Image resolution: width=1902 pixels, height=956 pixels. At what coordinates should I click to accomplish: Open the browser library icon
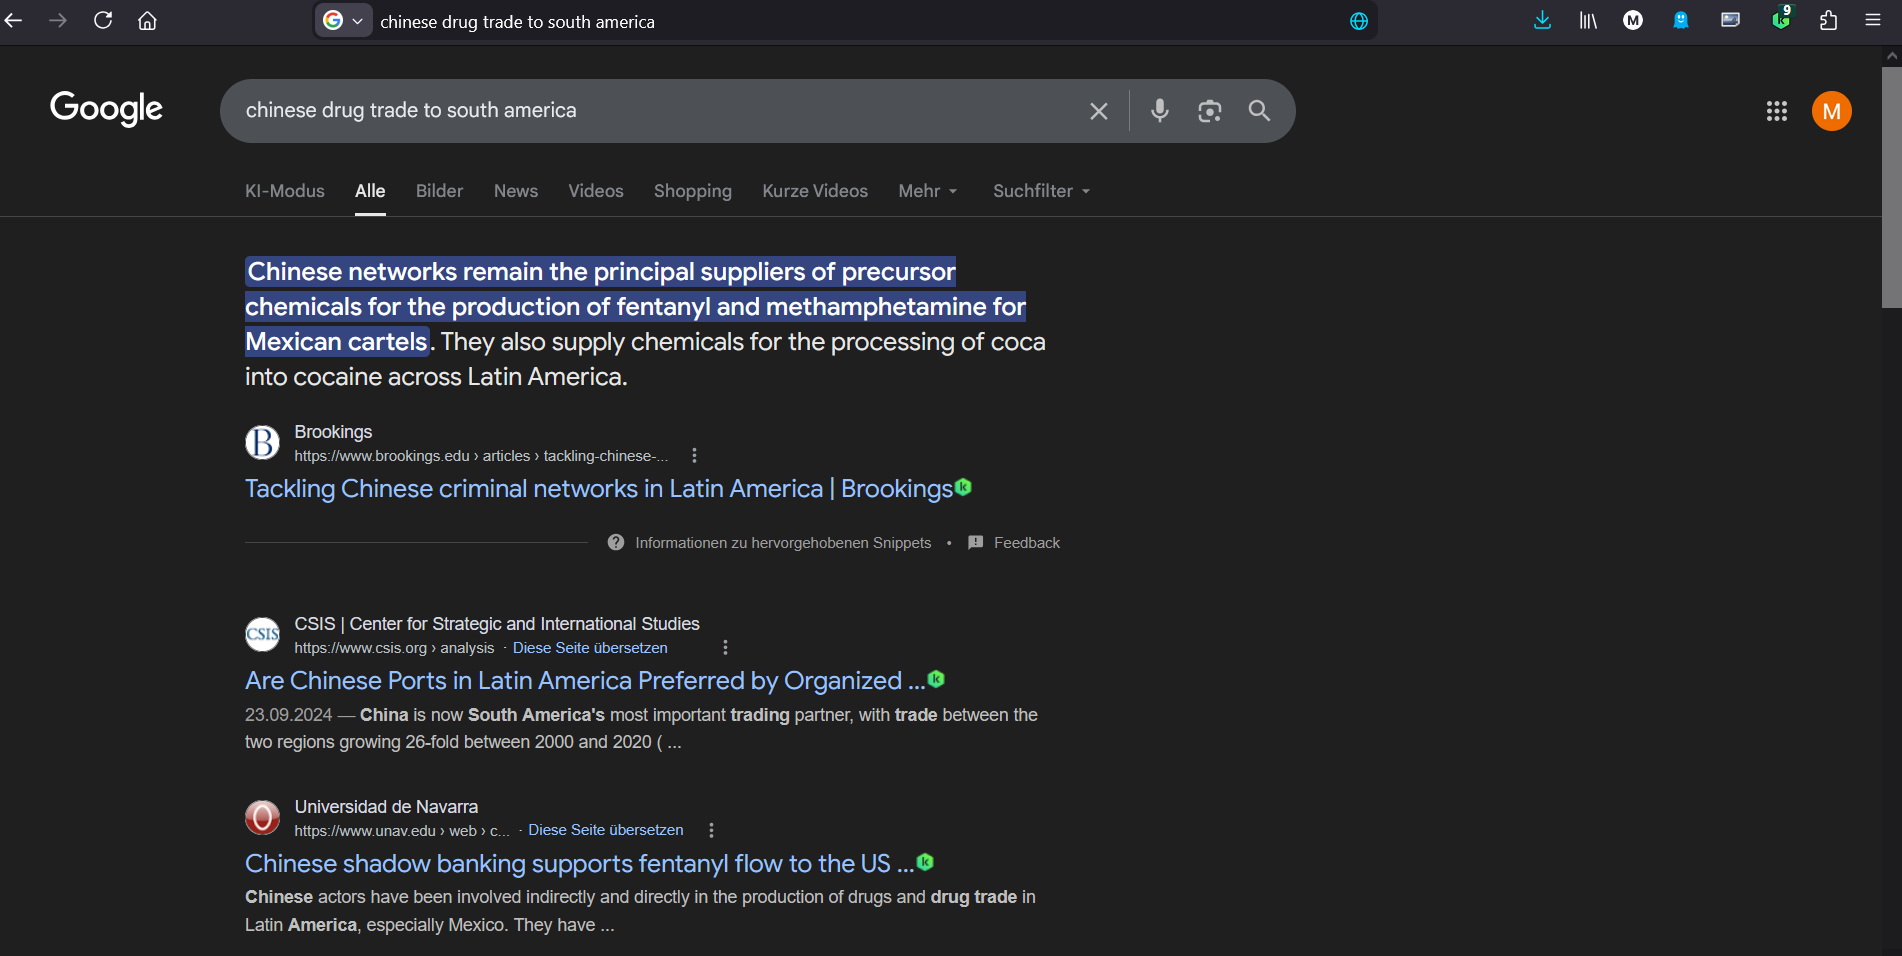click(1588, 21)
